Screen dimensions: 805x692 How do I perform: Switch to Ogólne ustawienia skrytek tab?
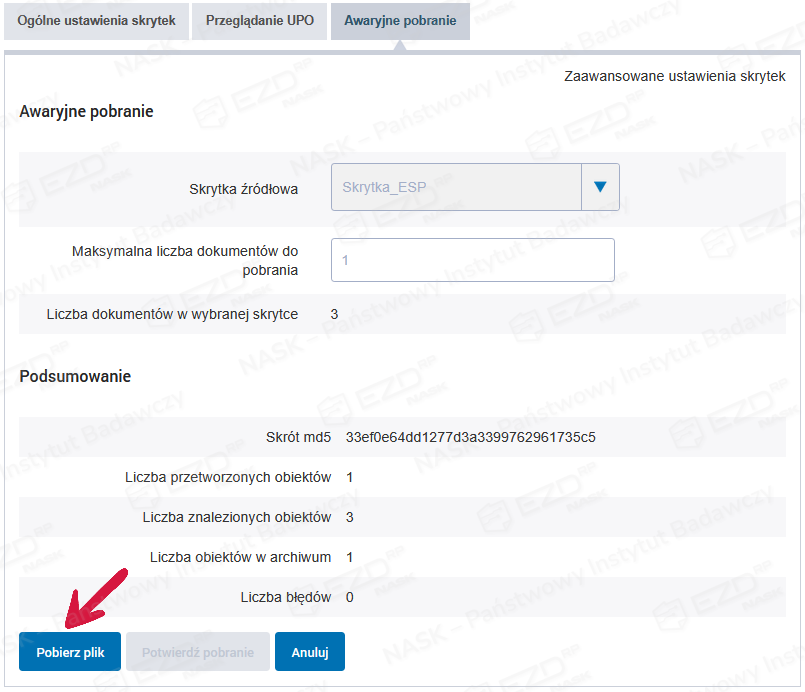coord(97,20)
